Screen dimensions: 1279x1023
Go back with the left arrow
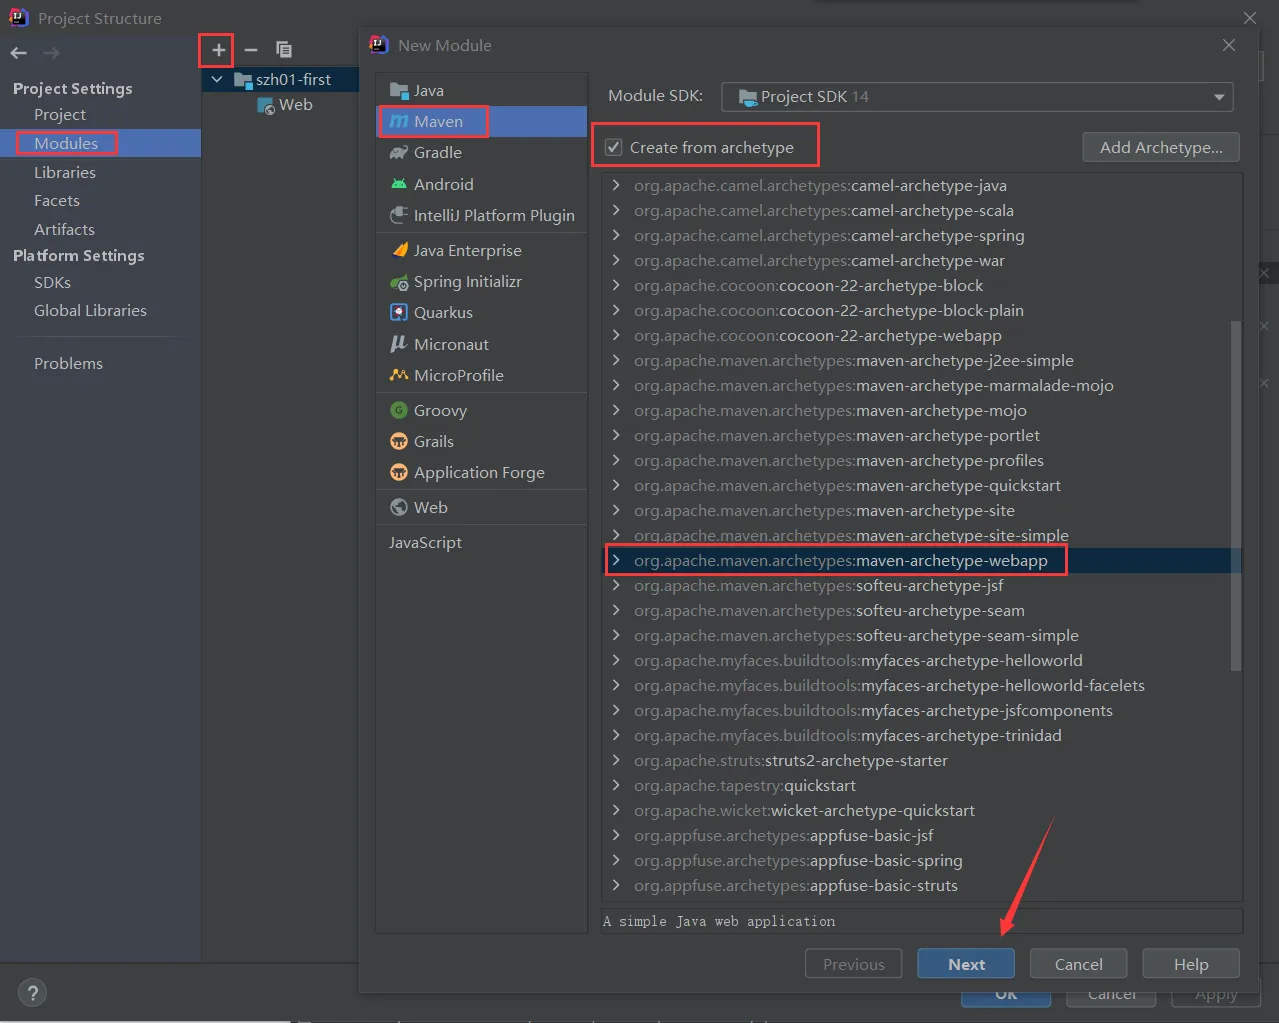coord(18,53)
